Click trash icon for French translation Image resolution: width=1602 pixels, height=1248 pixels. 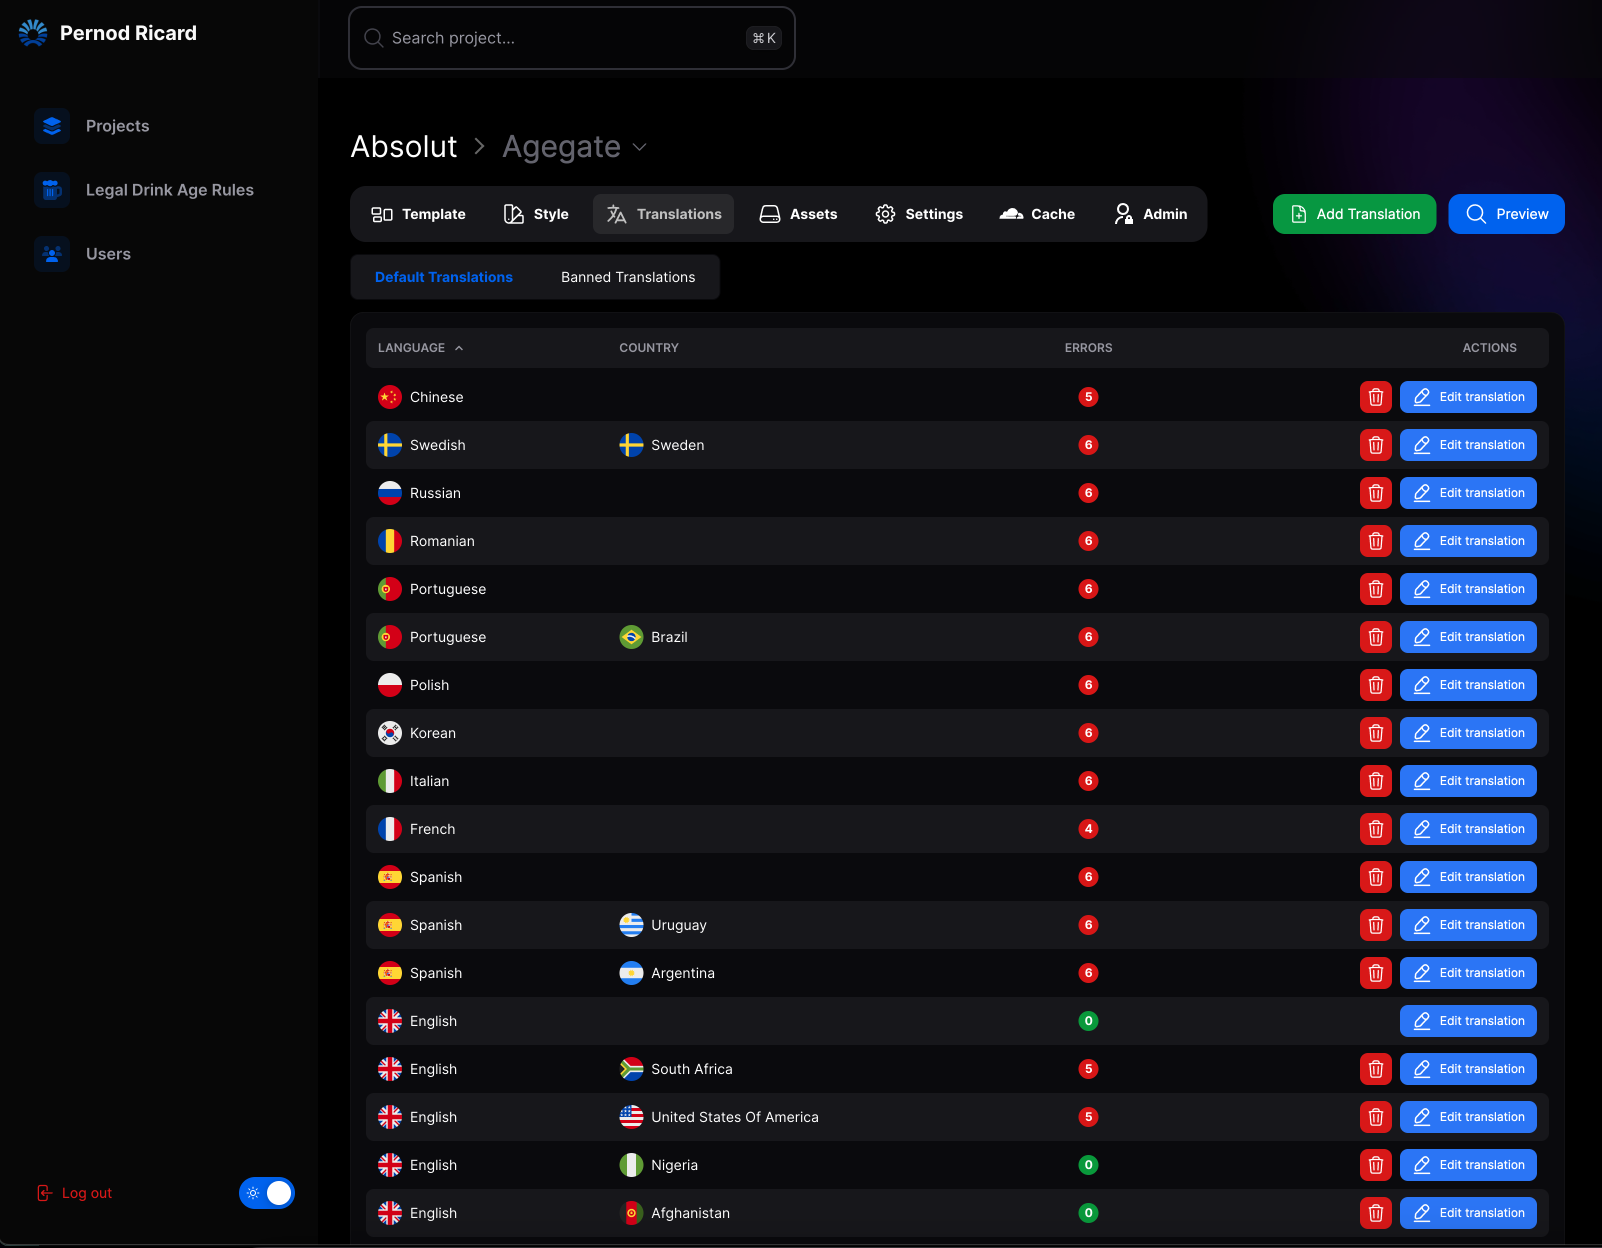tap(1375, 829)
